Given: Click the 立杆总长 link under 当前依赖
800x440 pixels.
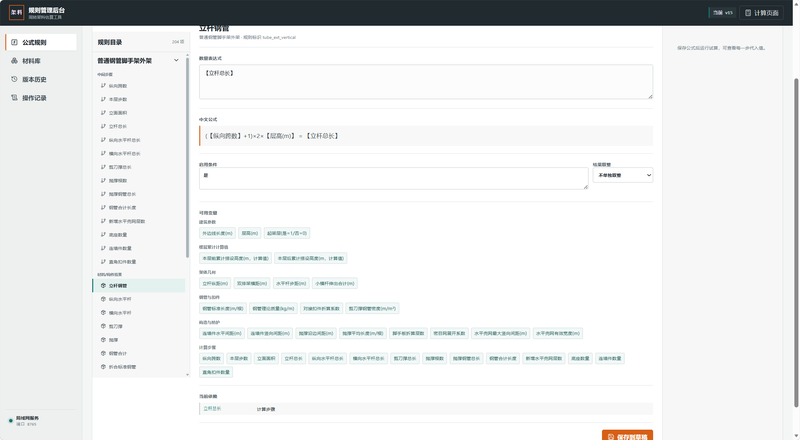Looking at the screenshot, I should pyautogui.click(x=212, y=409).
